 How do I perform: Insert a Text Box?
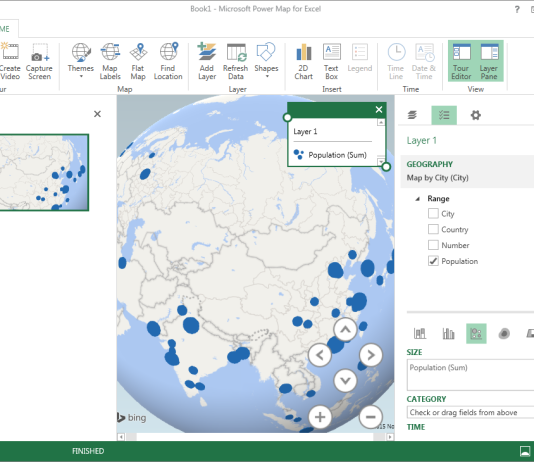(331, 61)
